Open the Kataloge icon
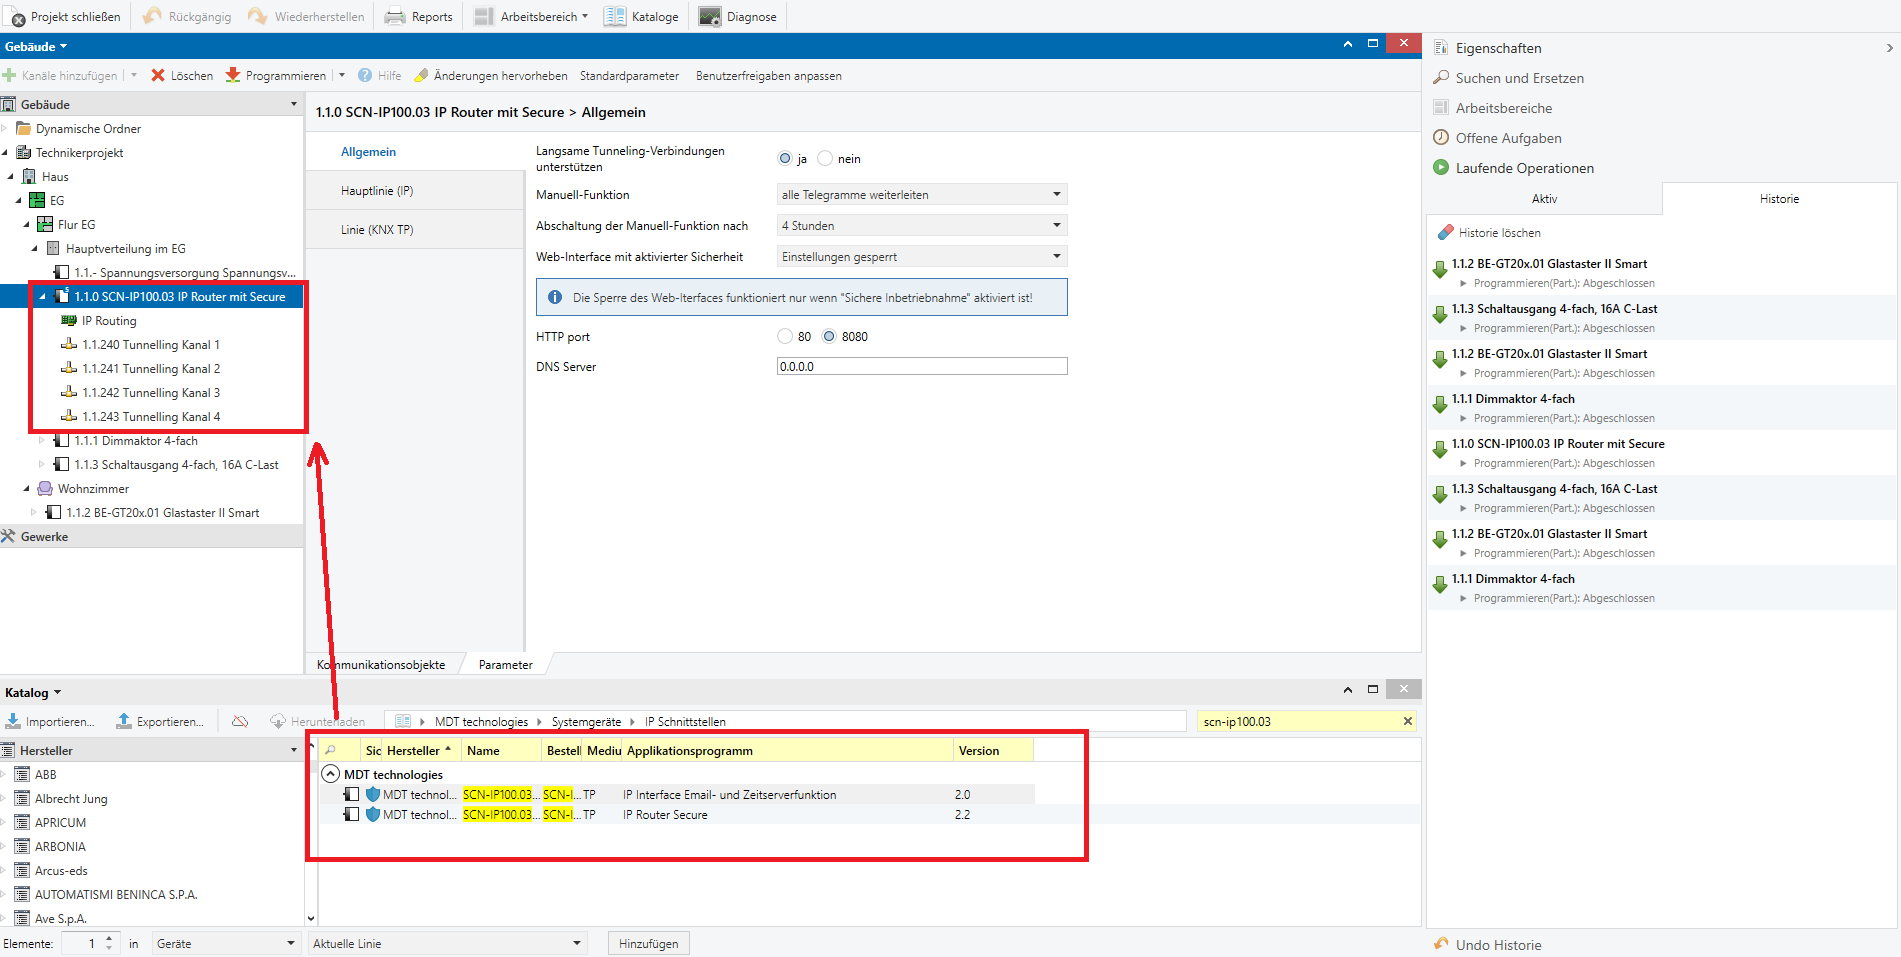Screen dimensions: 1901x957 (615, 16)
